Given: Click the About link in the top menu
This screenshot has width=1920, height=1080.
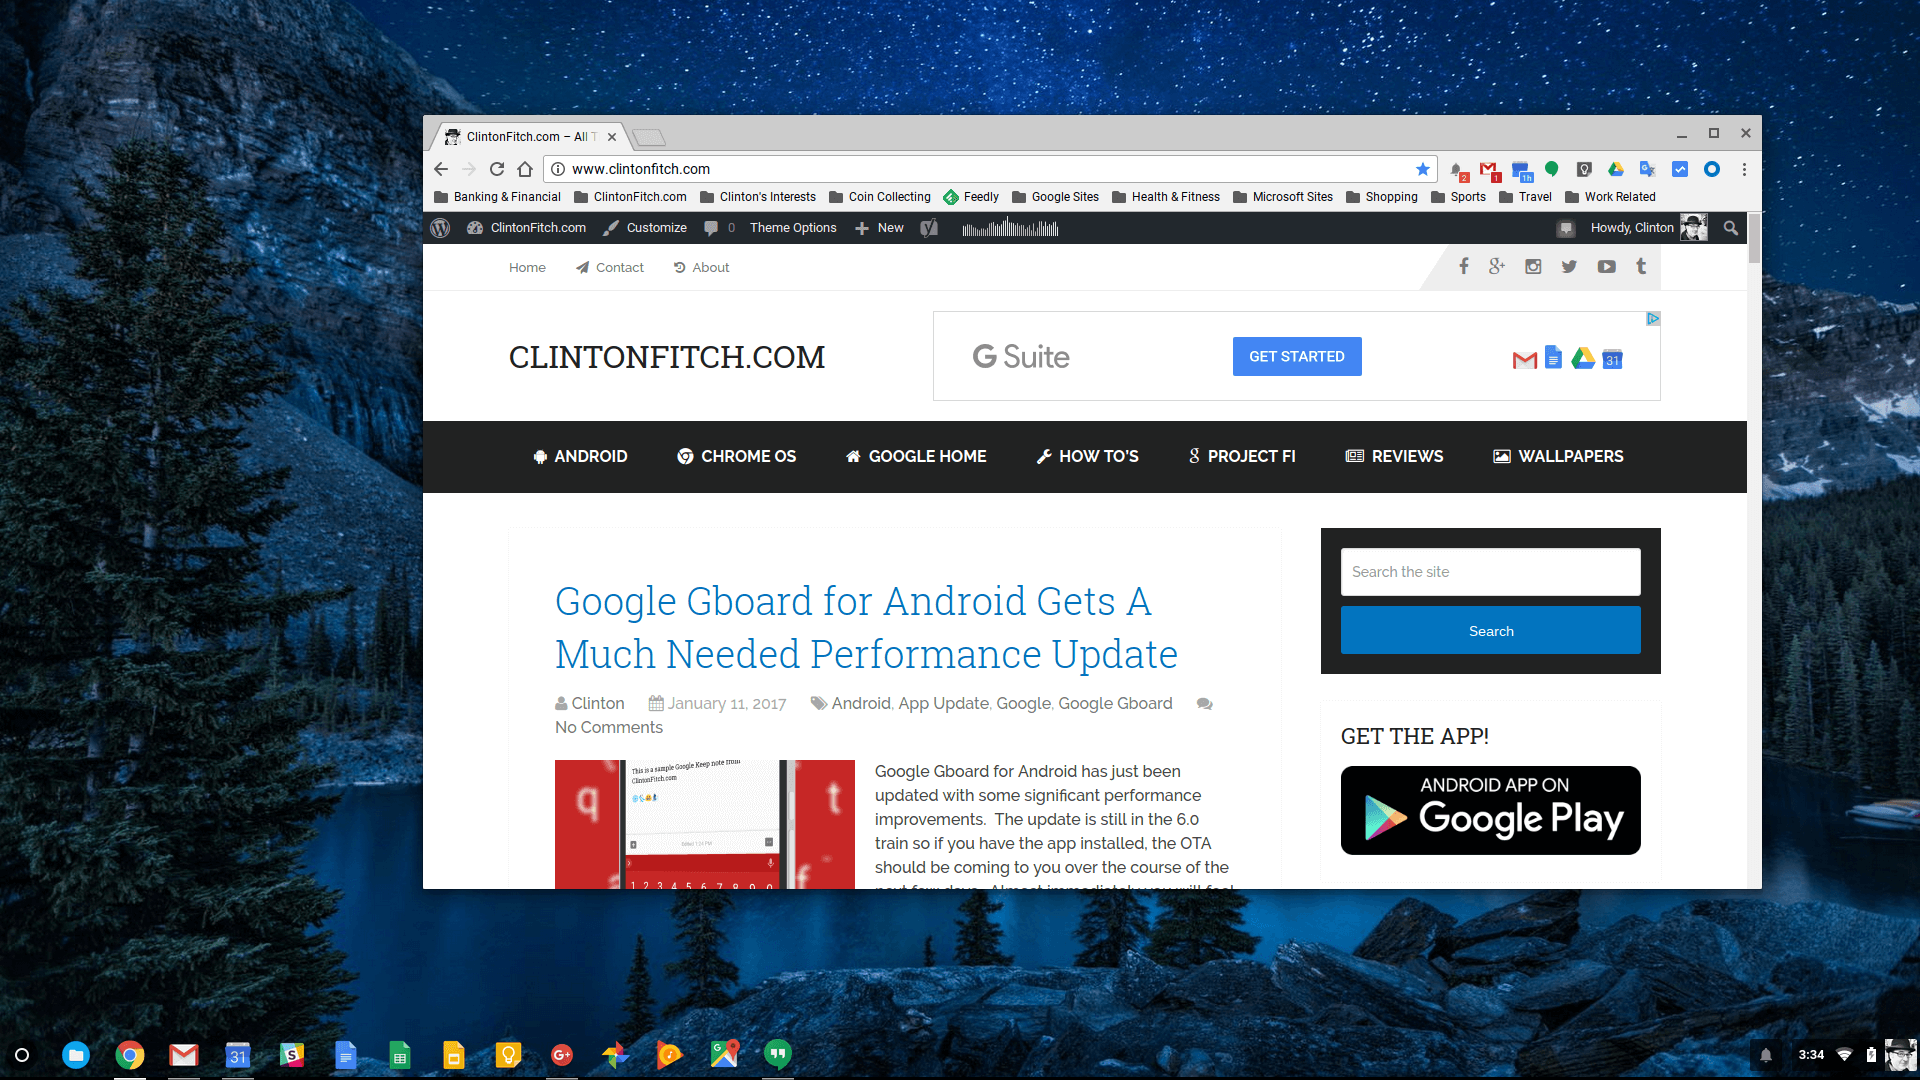Looking at the screenshot, I should (x=701, y=267).
